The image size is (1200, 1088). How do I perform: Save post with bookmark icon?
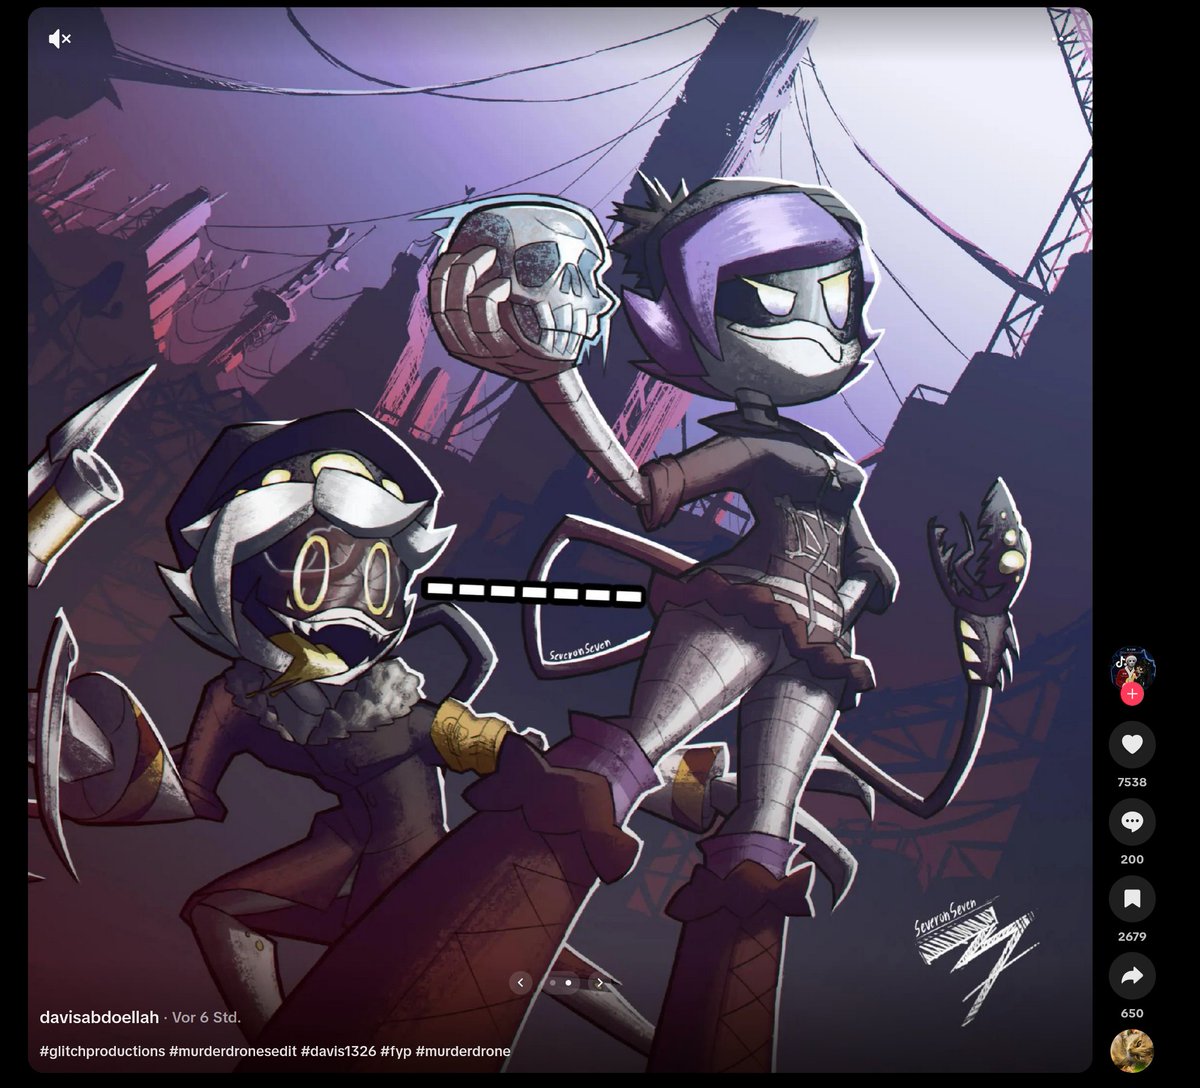coord(1132,899)
